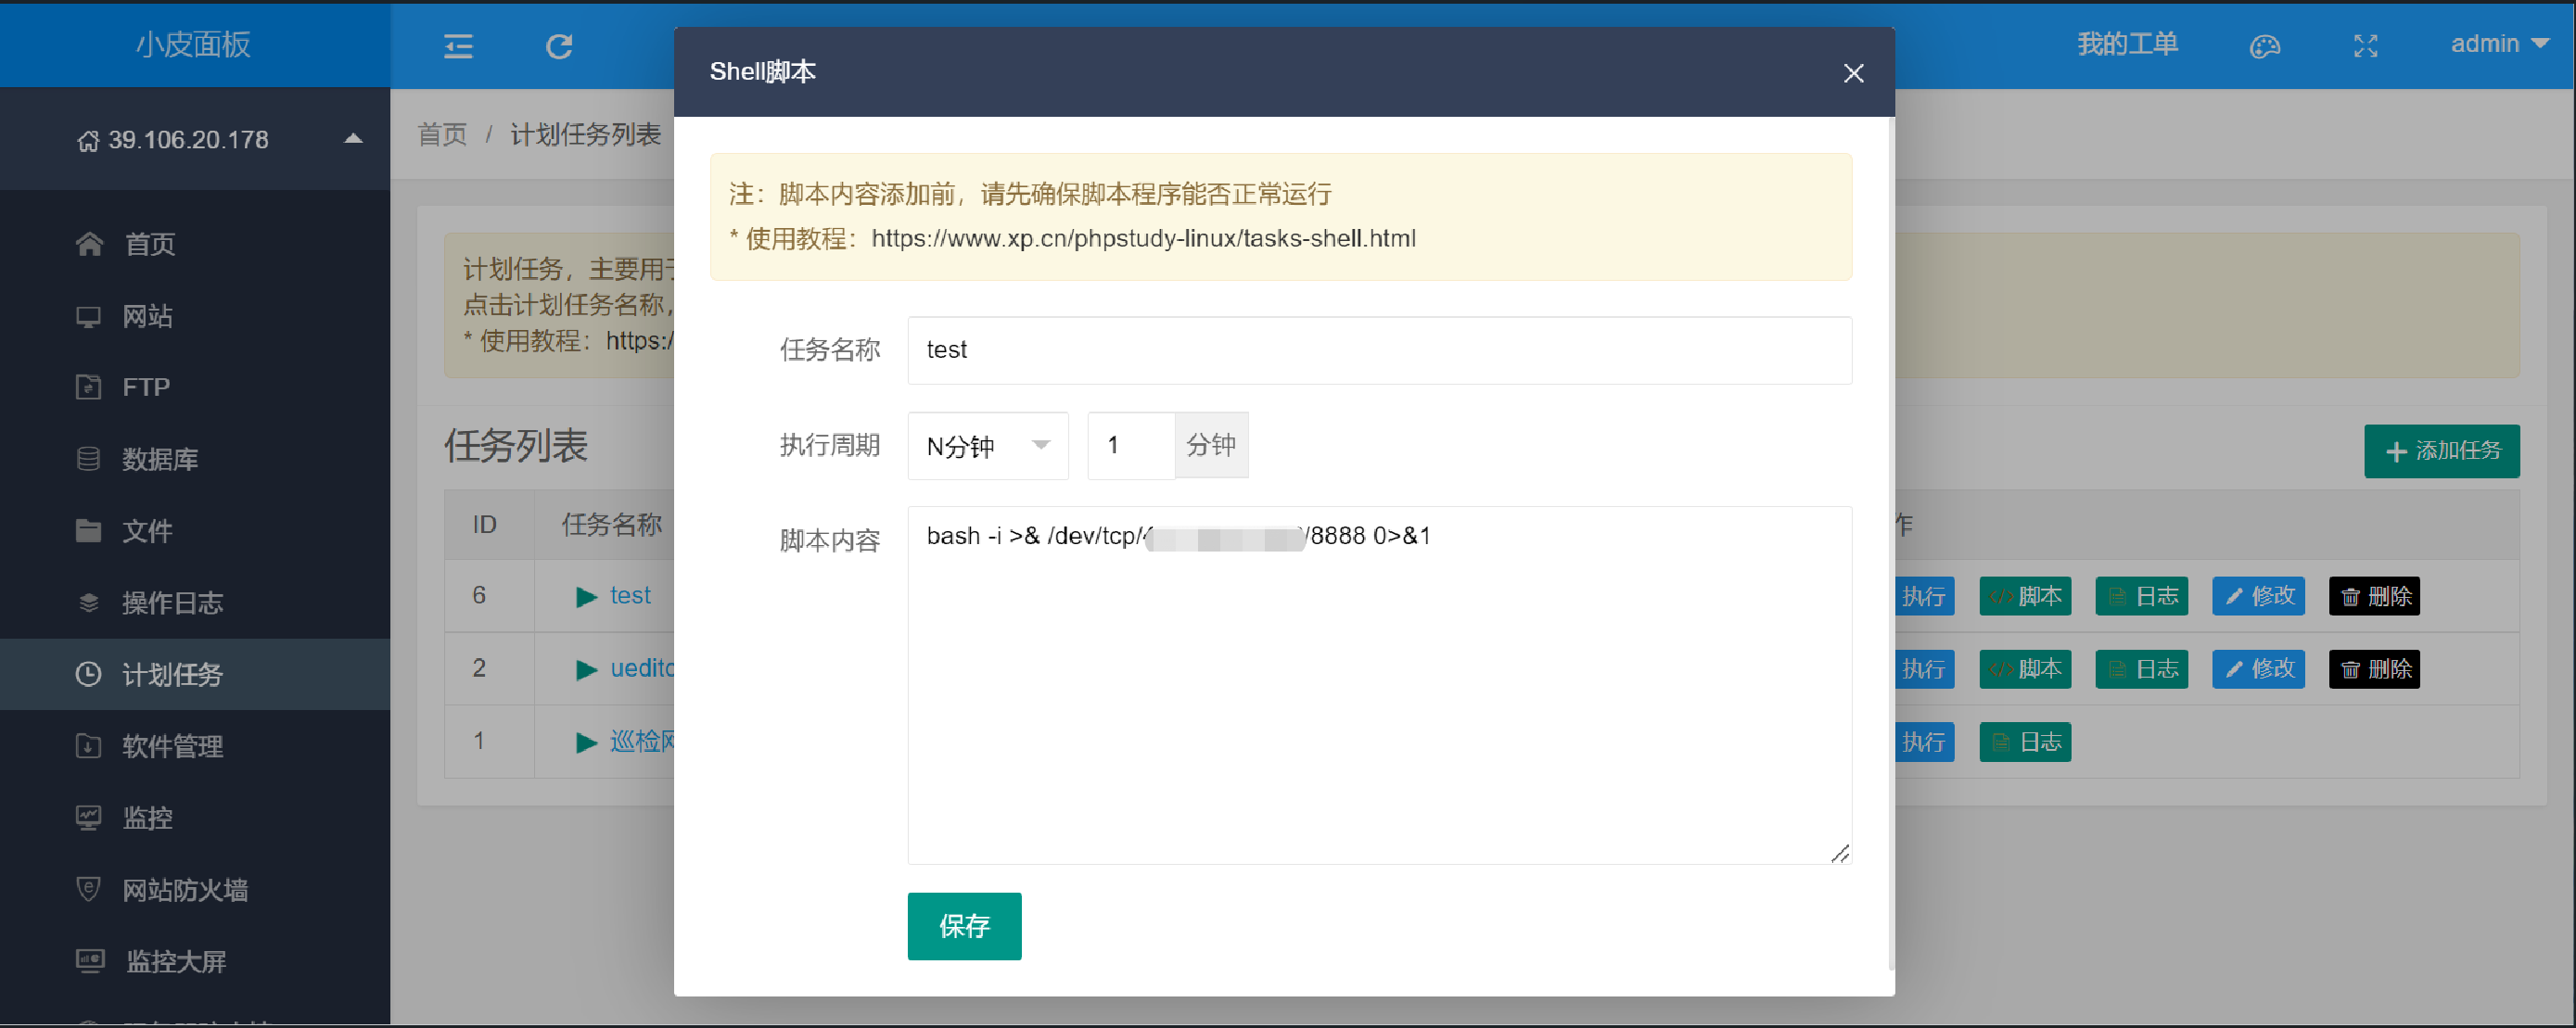Click the 任务名称 input field
2576x1028 pixels.
(x=1378, y=350)
